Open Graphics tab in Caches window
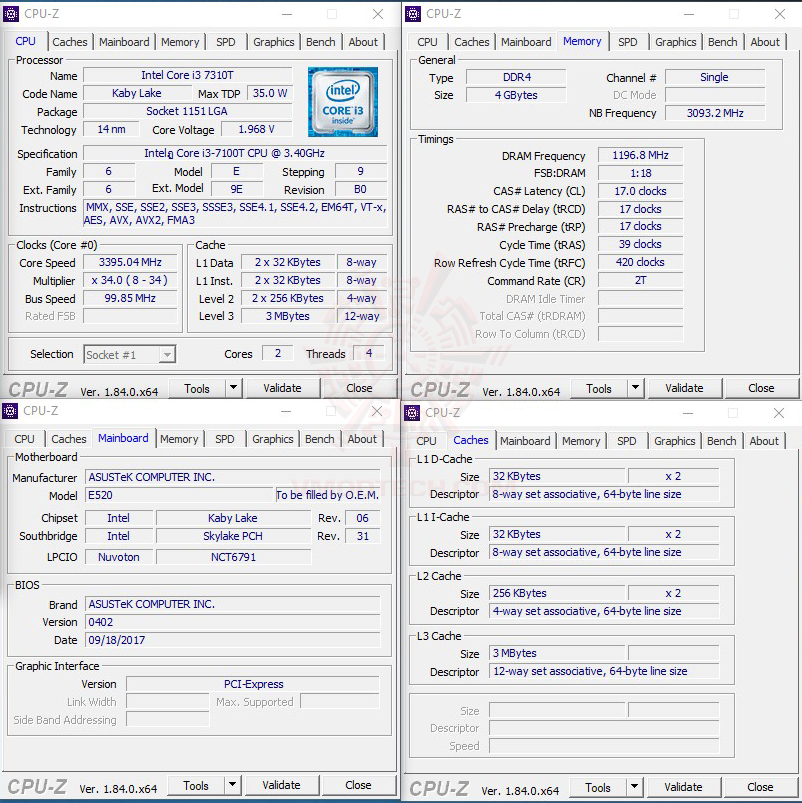The height and width of the screenshot is (803, 802). pyautogui.click(x=675, y=441)
